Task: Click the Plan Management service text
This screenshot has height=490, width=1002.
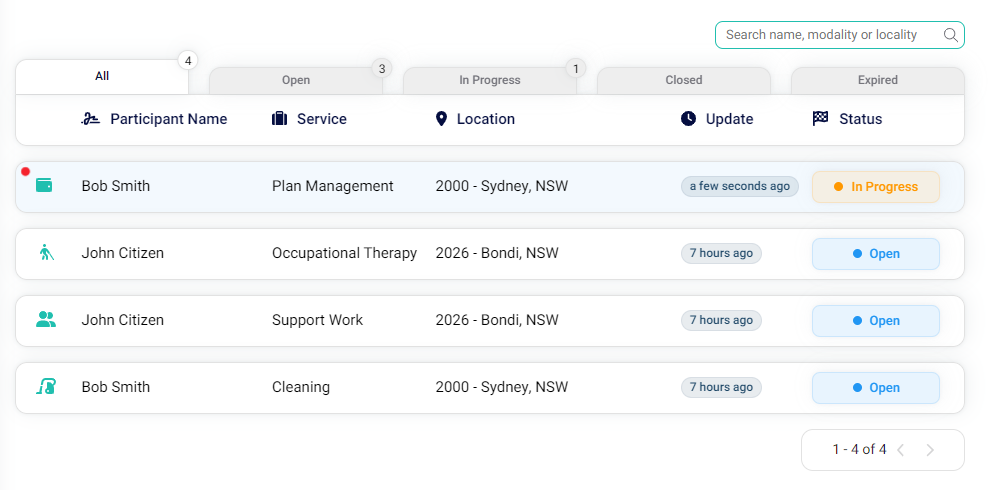Action: [x=333, y=186]
